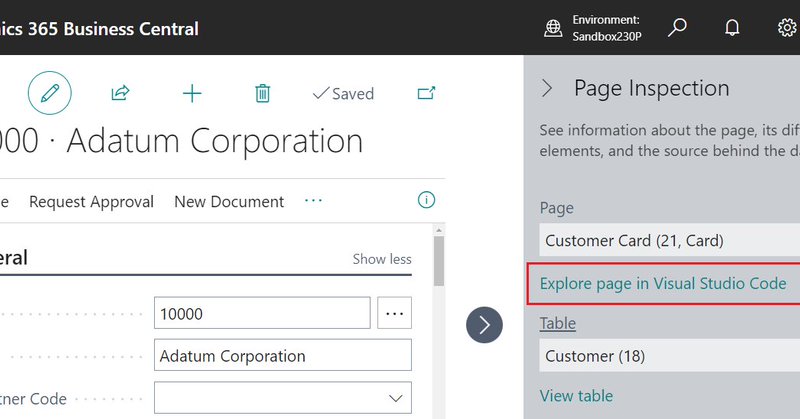Open notifications bell icon
Screen dimensions: 800x419
tap(732, 27)
